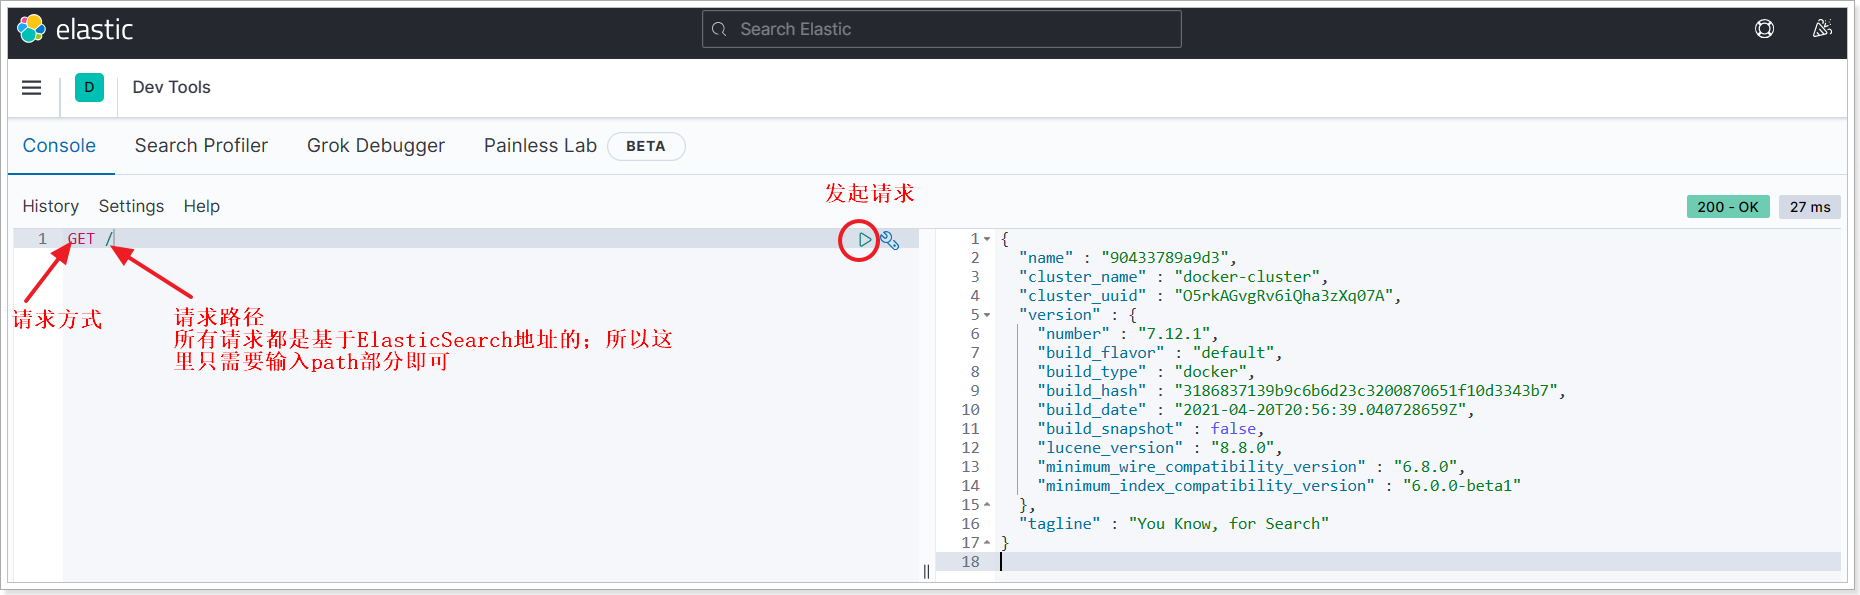The image size is (1860, 595).
Task: Open the Search Profiler tab
Action: pos(201,146)
